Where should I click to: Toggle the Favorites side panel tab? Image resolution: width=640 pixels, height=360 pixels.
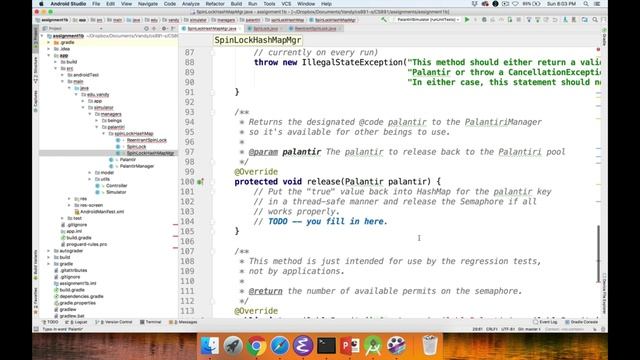36,301
